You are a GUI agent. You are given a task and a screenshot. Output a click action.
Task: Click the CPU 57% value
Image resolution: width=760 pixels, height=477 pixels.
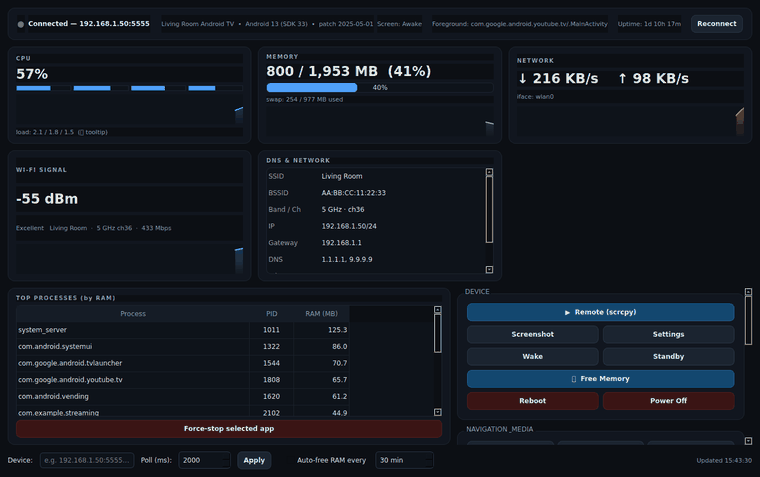32,74
